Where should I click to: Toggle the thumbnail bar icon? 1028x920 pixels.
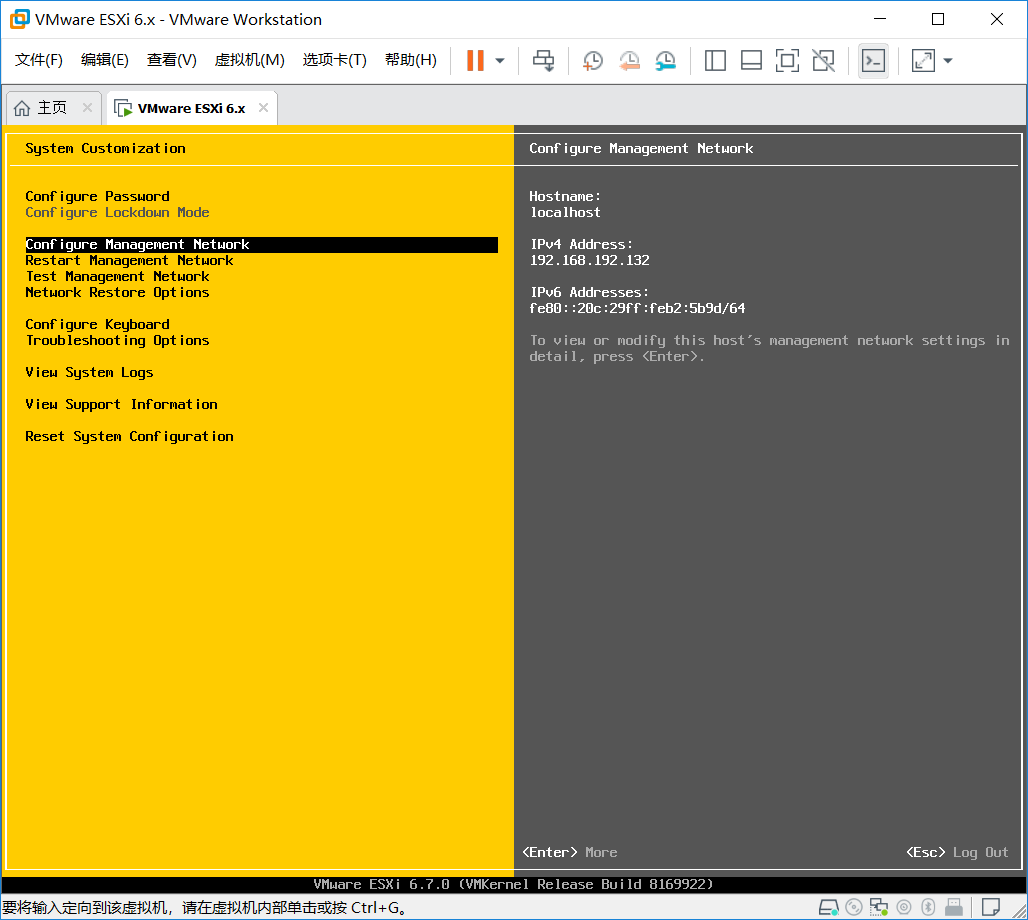(751, 60)
